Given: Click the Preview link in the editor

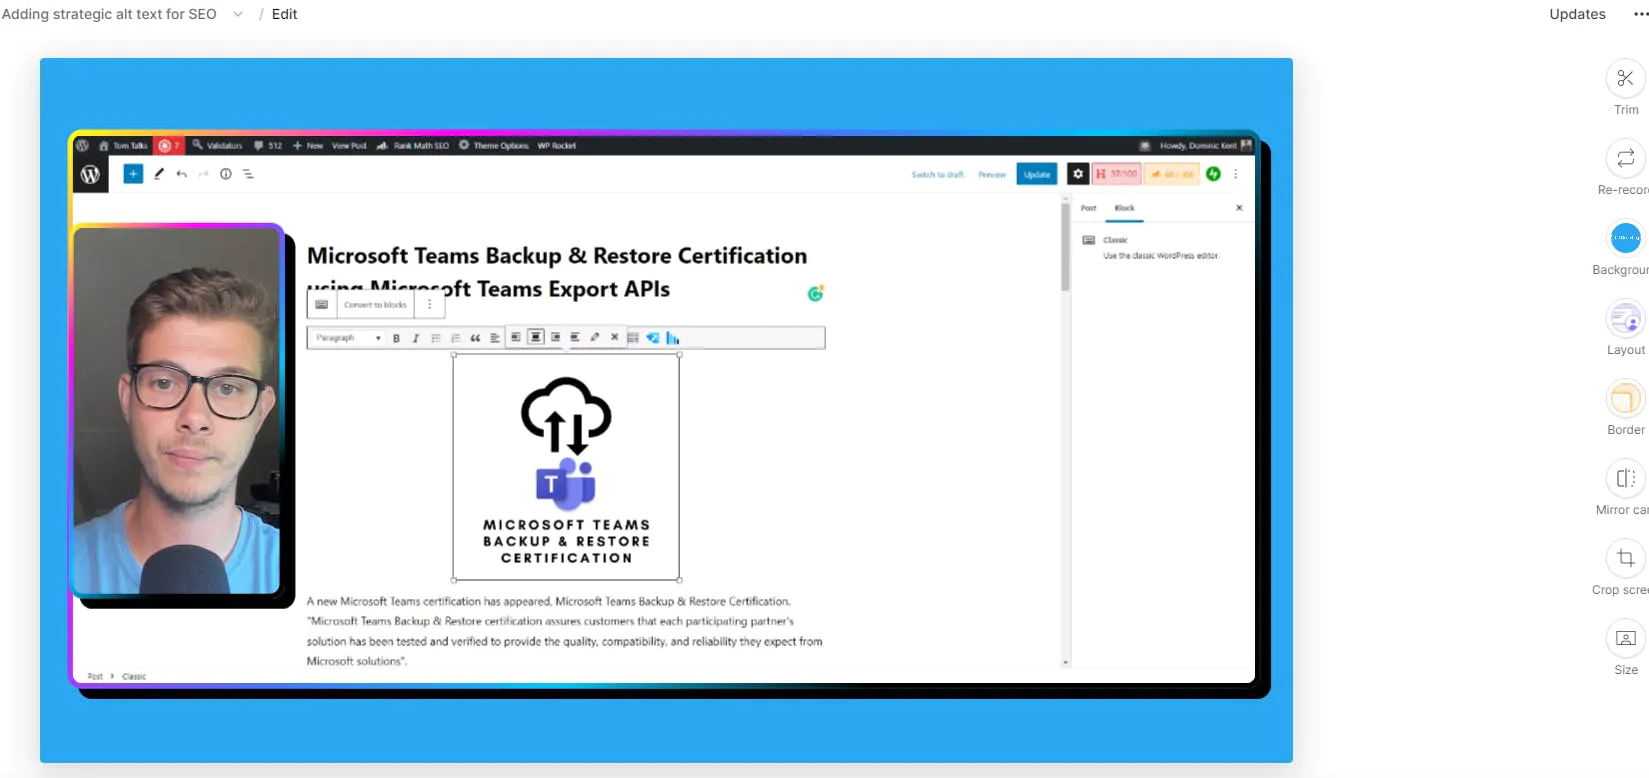Looking at the screenshot, I should 992,174.
